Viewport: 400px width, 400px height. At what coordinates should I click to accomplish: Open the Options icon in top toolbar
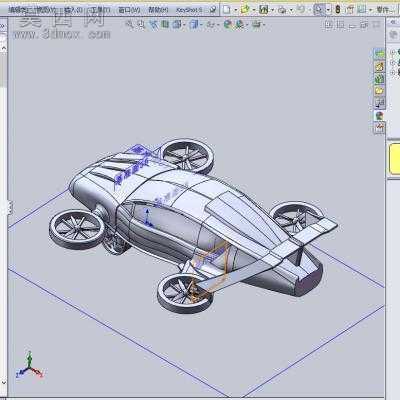362,10
